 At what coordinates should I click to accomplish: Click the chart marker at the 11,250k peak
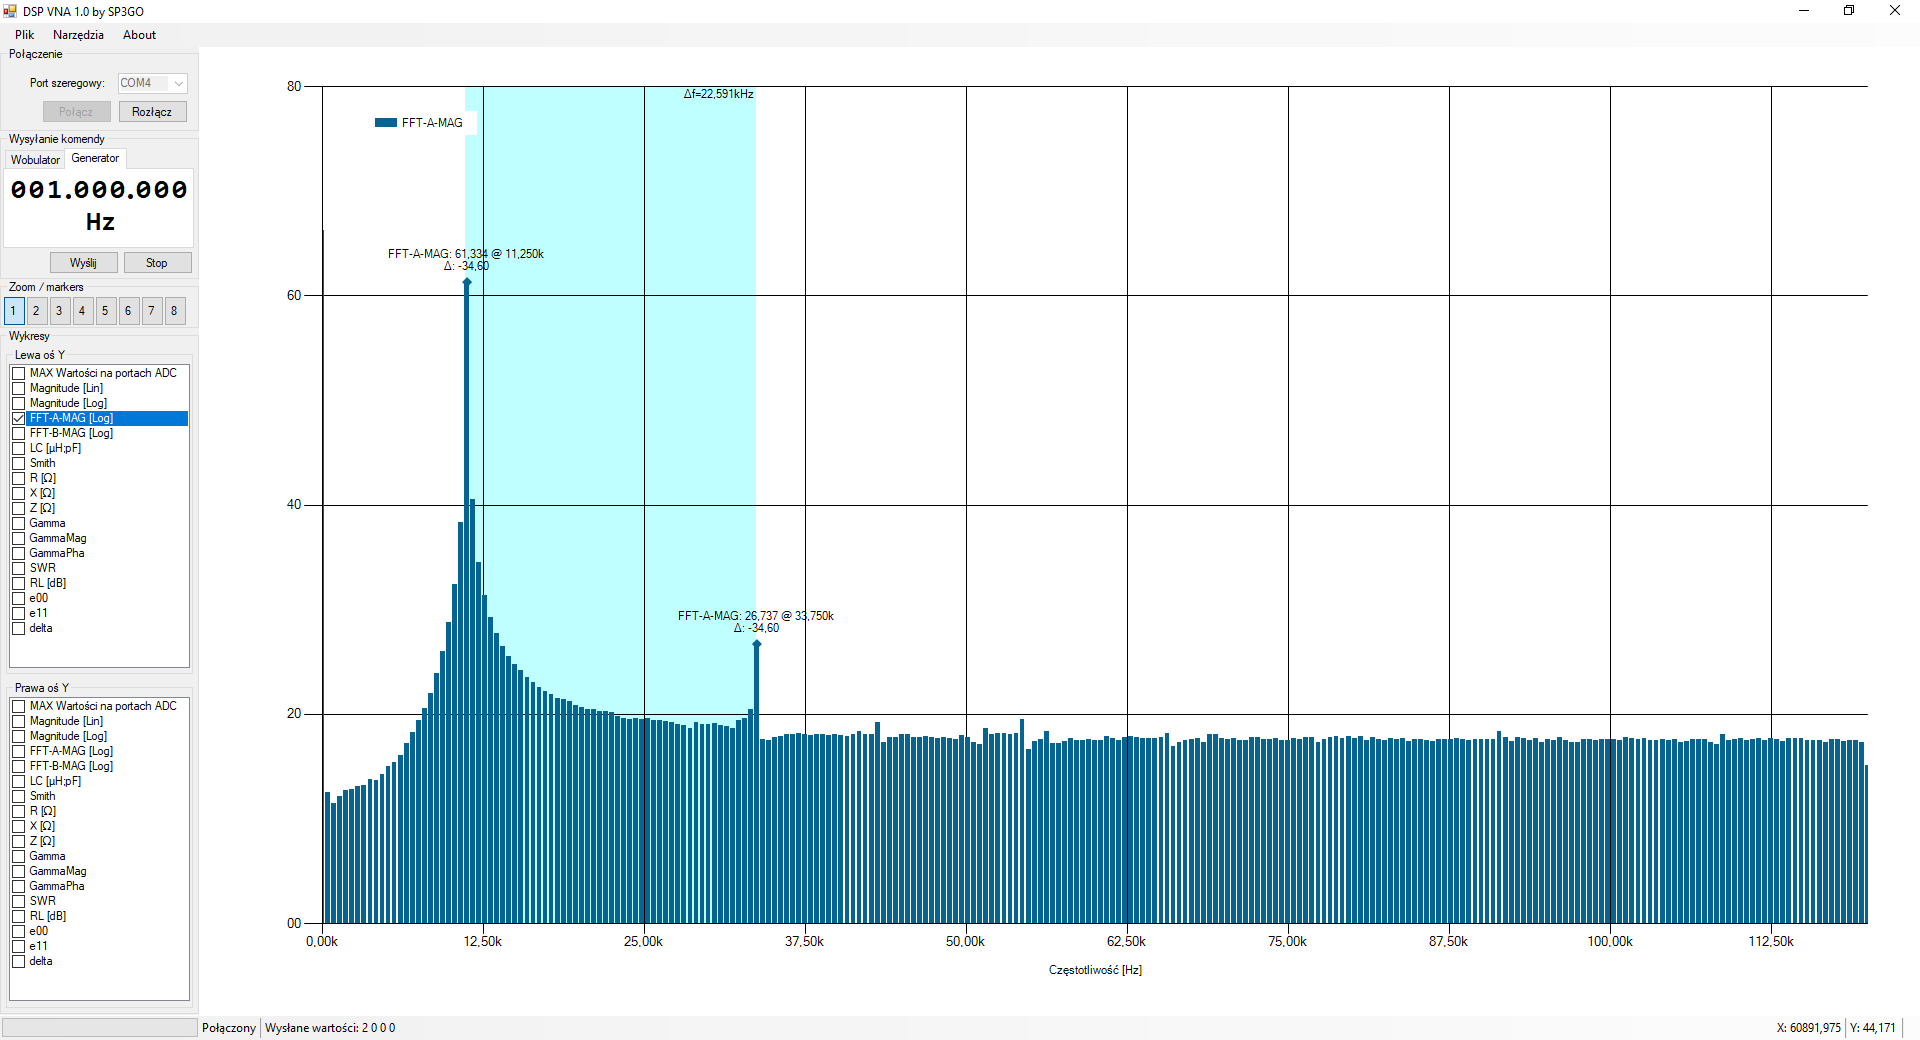tap(467, 282)
